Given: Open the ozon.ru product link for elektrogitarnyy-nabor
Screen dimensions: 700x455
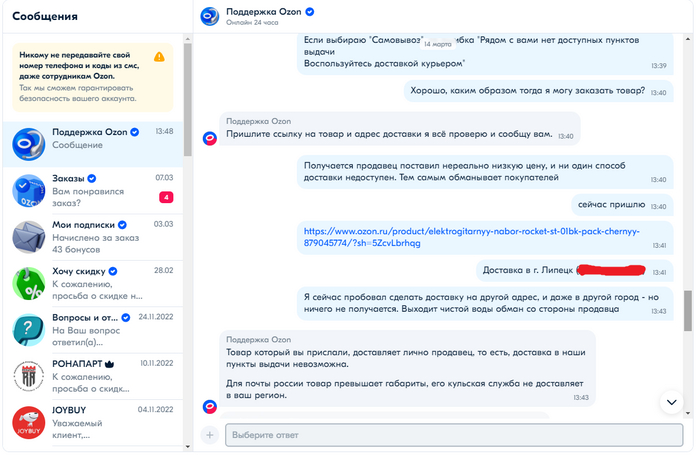Looking at the screenshot, I should [471, 237].
